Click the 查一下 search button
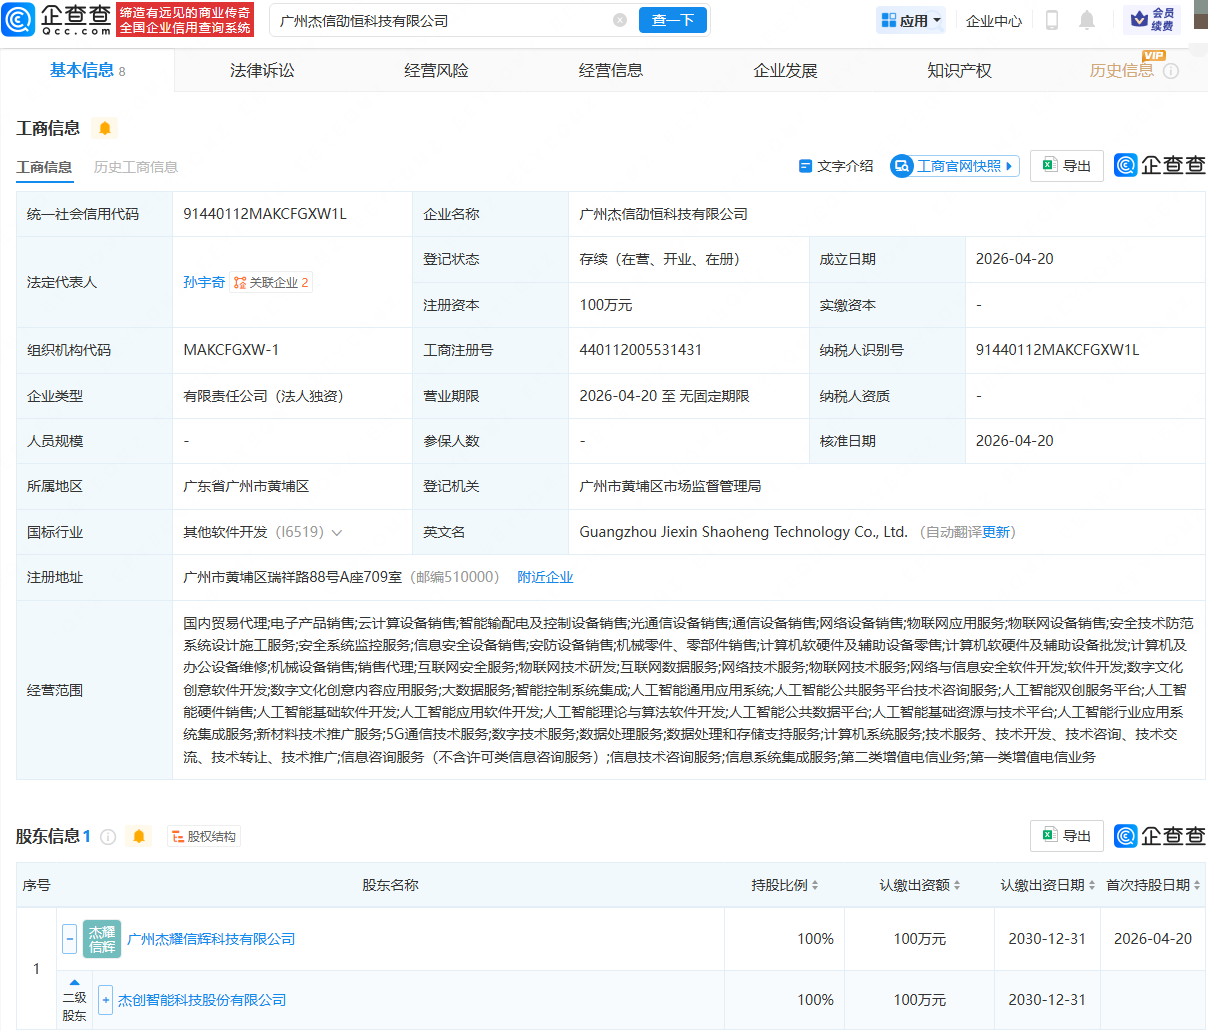1208x1031 pixels. [x=673, y=20]
